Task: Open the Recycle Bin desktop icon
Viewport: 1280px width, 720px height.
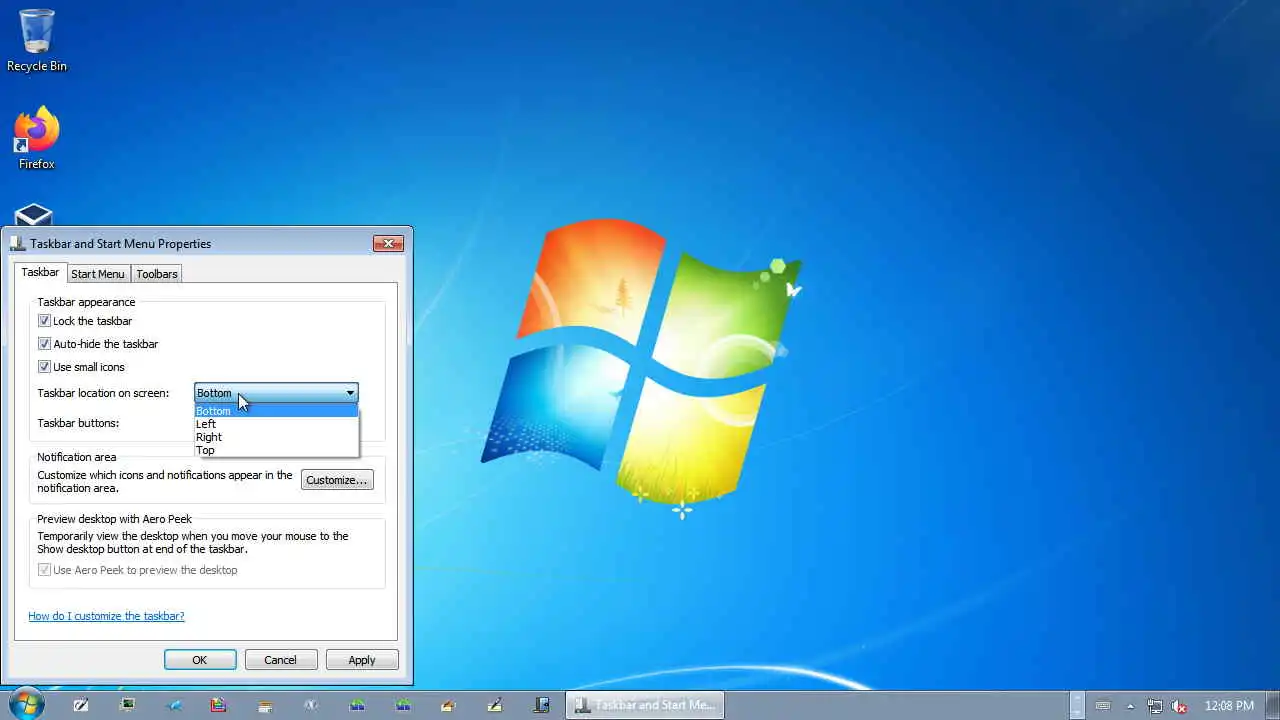Action: [37, 40]
